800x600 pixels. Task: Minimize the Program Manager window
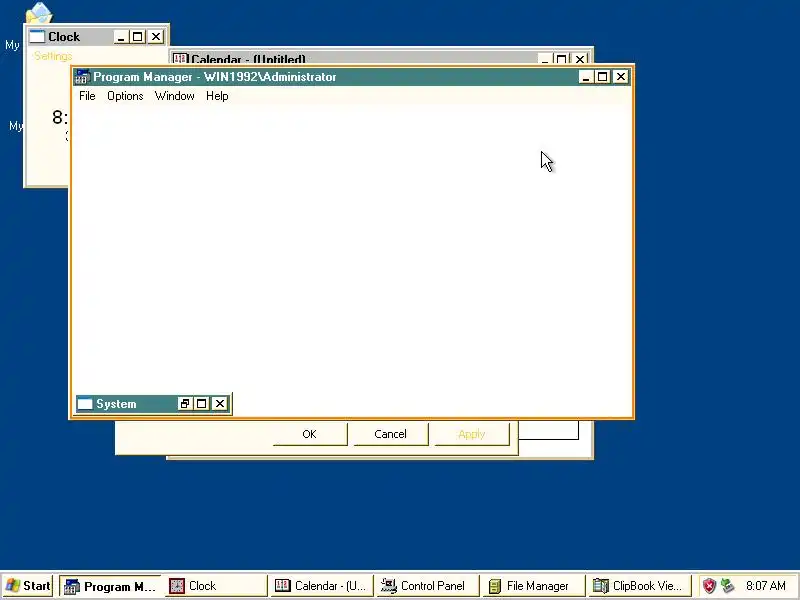586,77
